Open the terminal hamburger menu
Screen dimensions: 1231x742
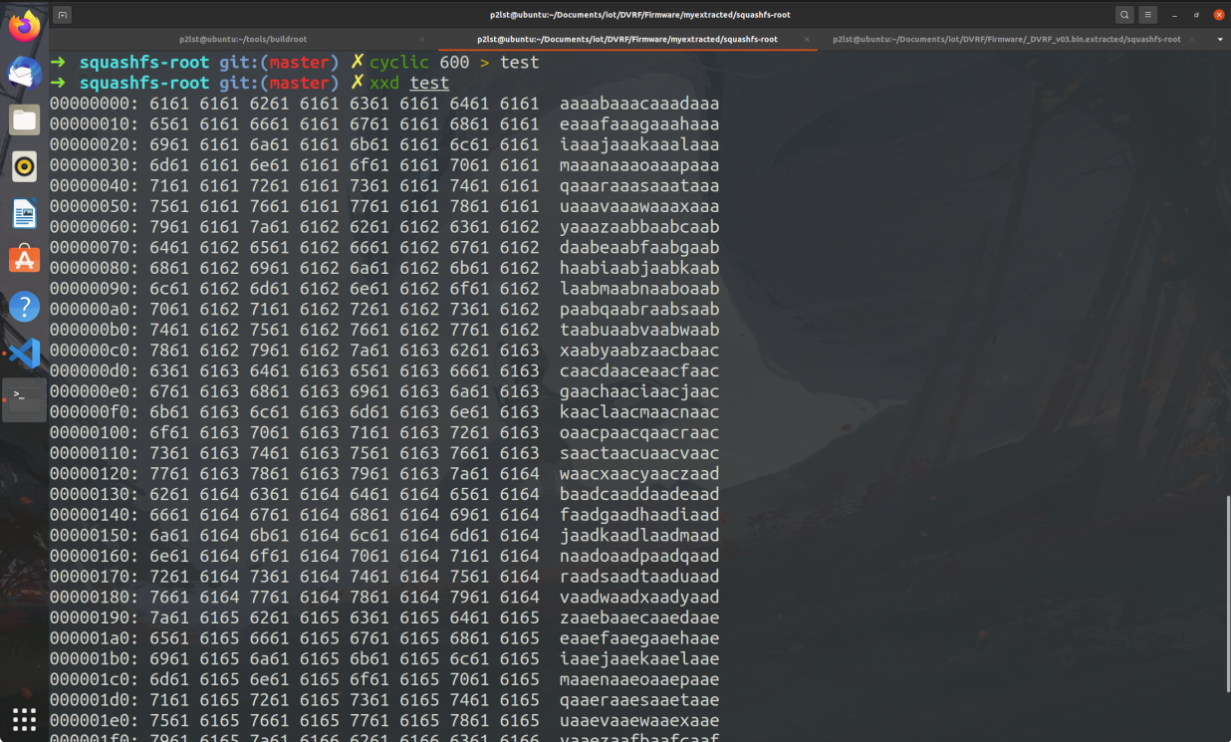(1148, 15)
